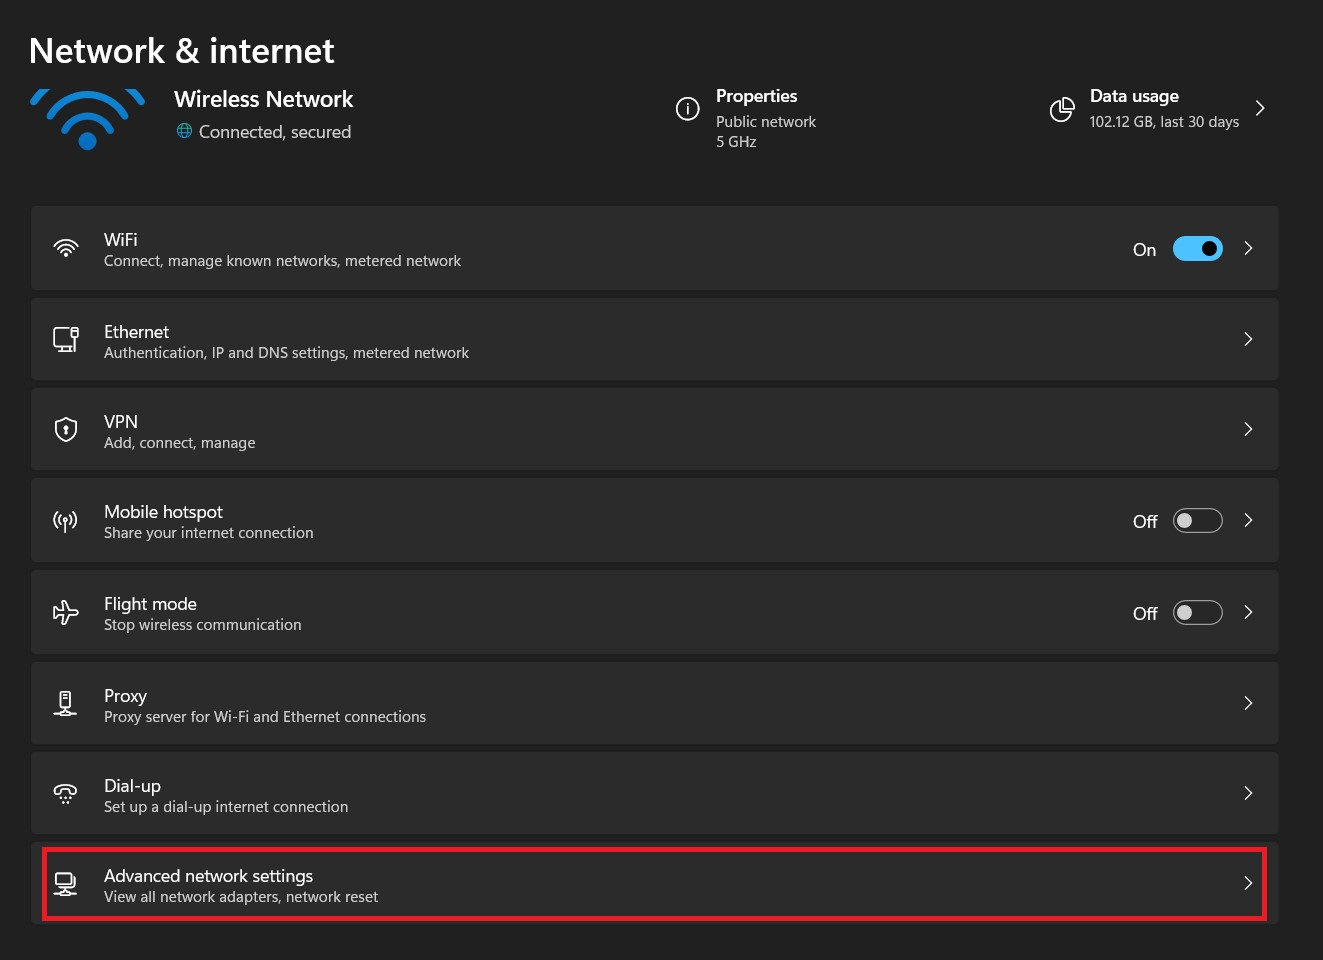Click the Mobile hotspot broadcast icon

click(65, 521)
